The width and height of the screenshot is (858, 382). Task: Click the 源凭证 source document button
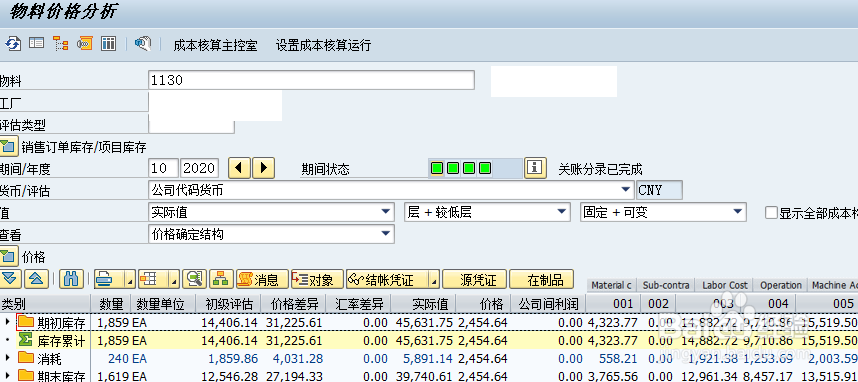[x=474, y=279]
